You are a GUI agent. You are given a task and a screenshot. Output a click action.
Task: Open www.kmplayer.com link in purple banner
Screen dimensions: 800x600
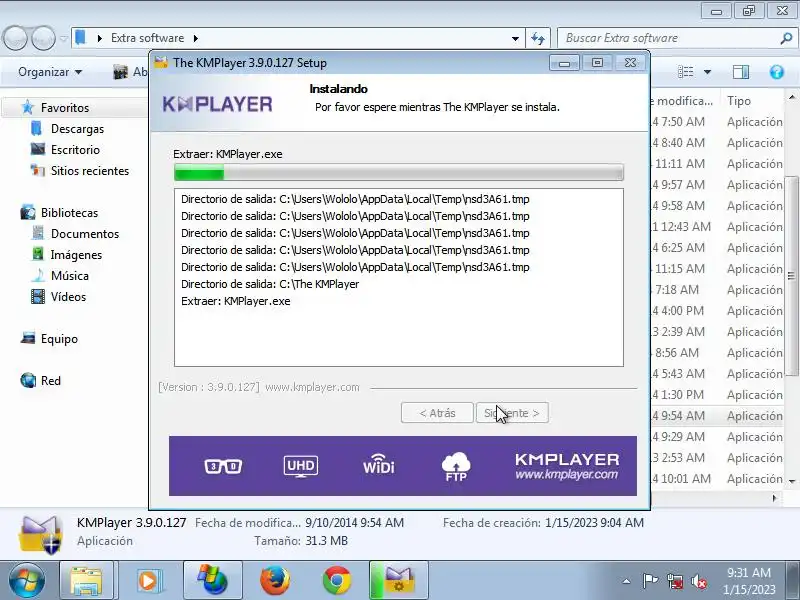click(567, 474)
